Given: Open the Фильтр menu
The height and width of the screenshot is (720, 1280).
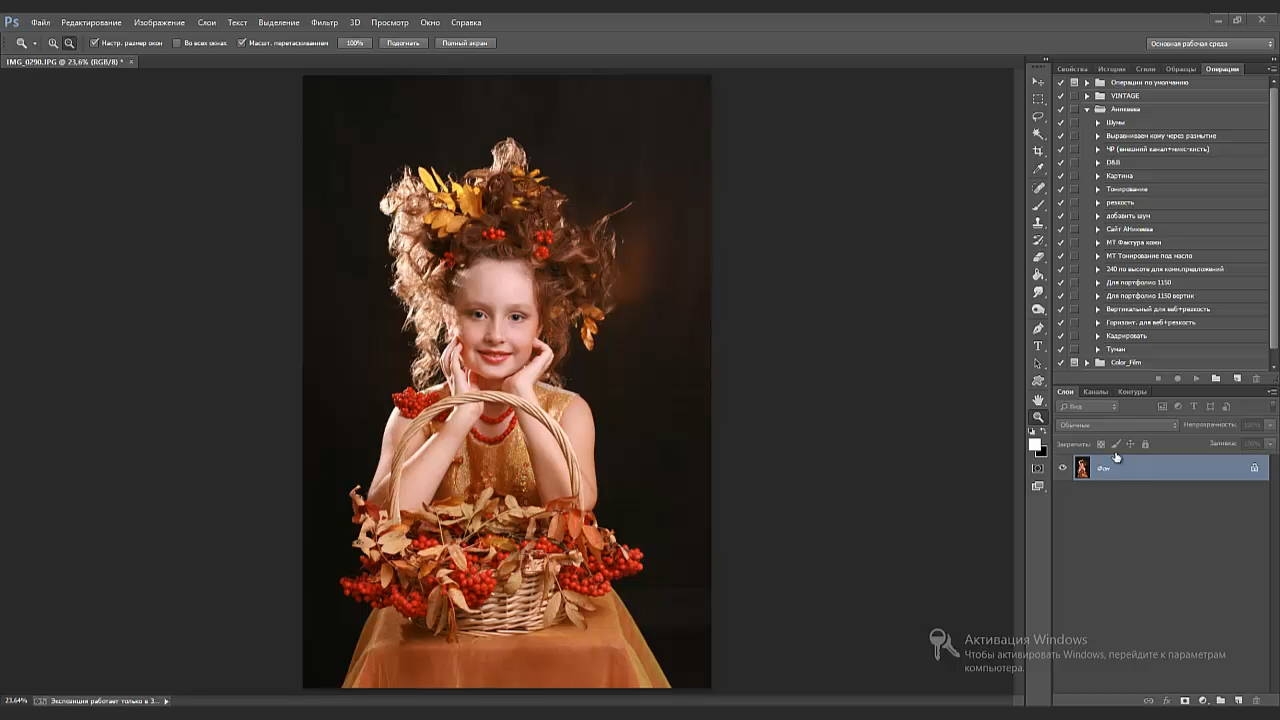Looking at the screenshot, I should (x=324, y=22).
